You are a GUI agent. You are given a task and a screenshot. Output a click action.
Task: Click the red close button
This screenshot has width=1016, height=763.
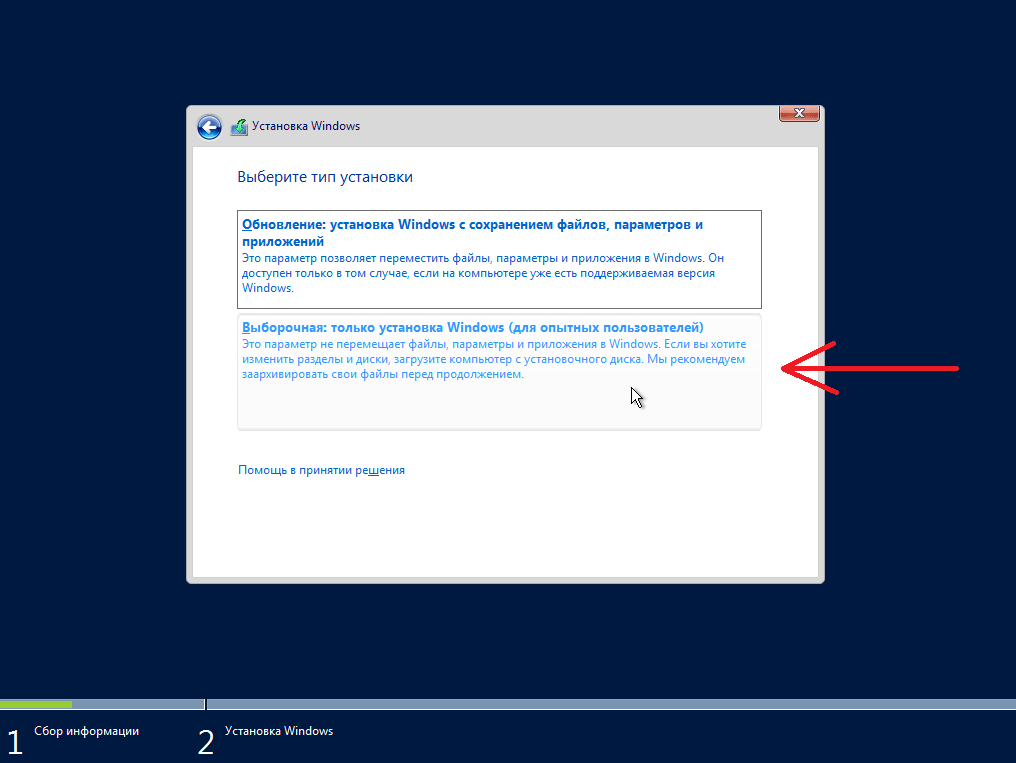pyautogui.click(x=798, y=113)
